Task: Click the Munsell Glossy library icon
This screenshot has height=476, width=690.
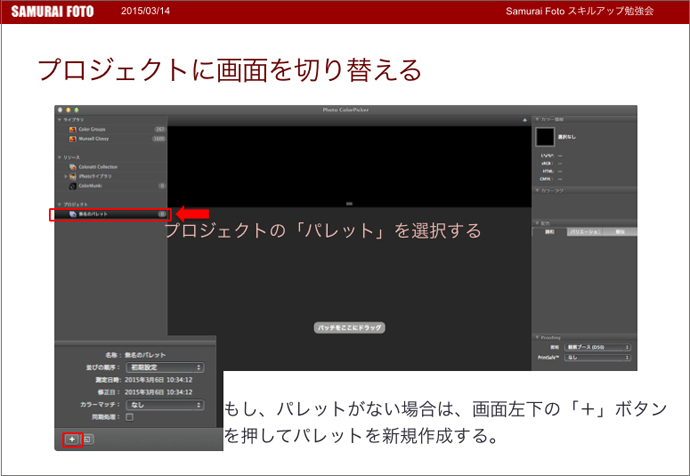Action: click(73, 139)
